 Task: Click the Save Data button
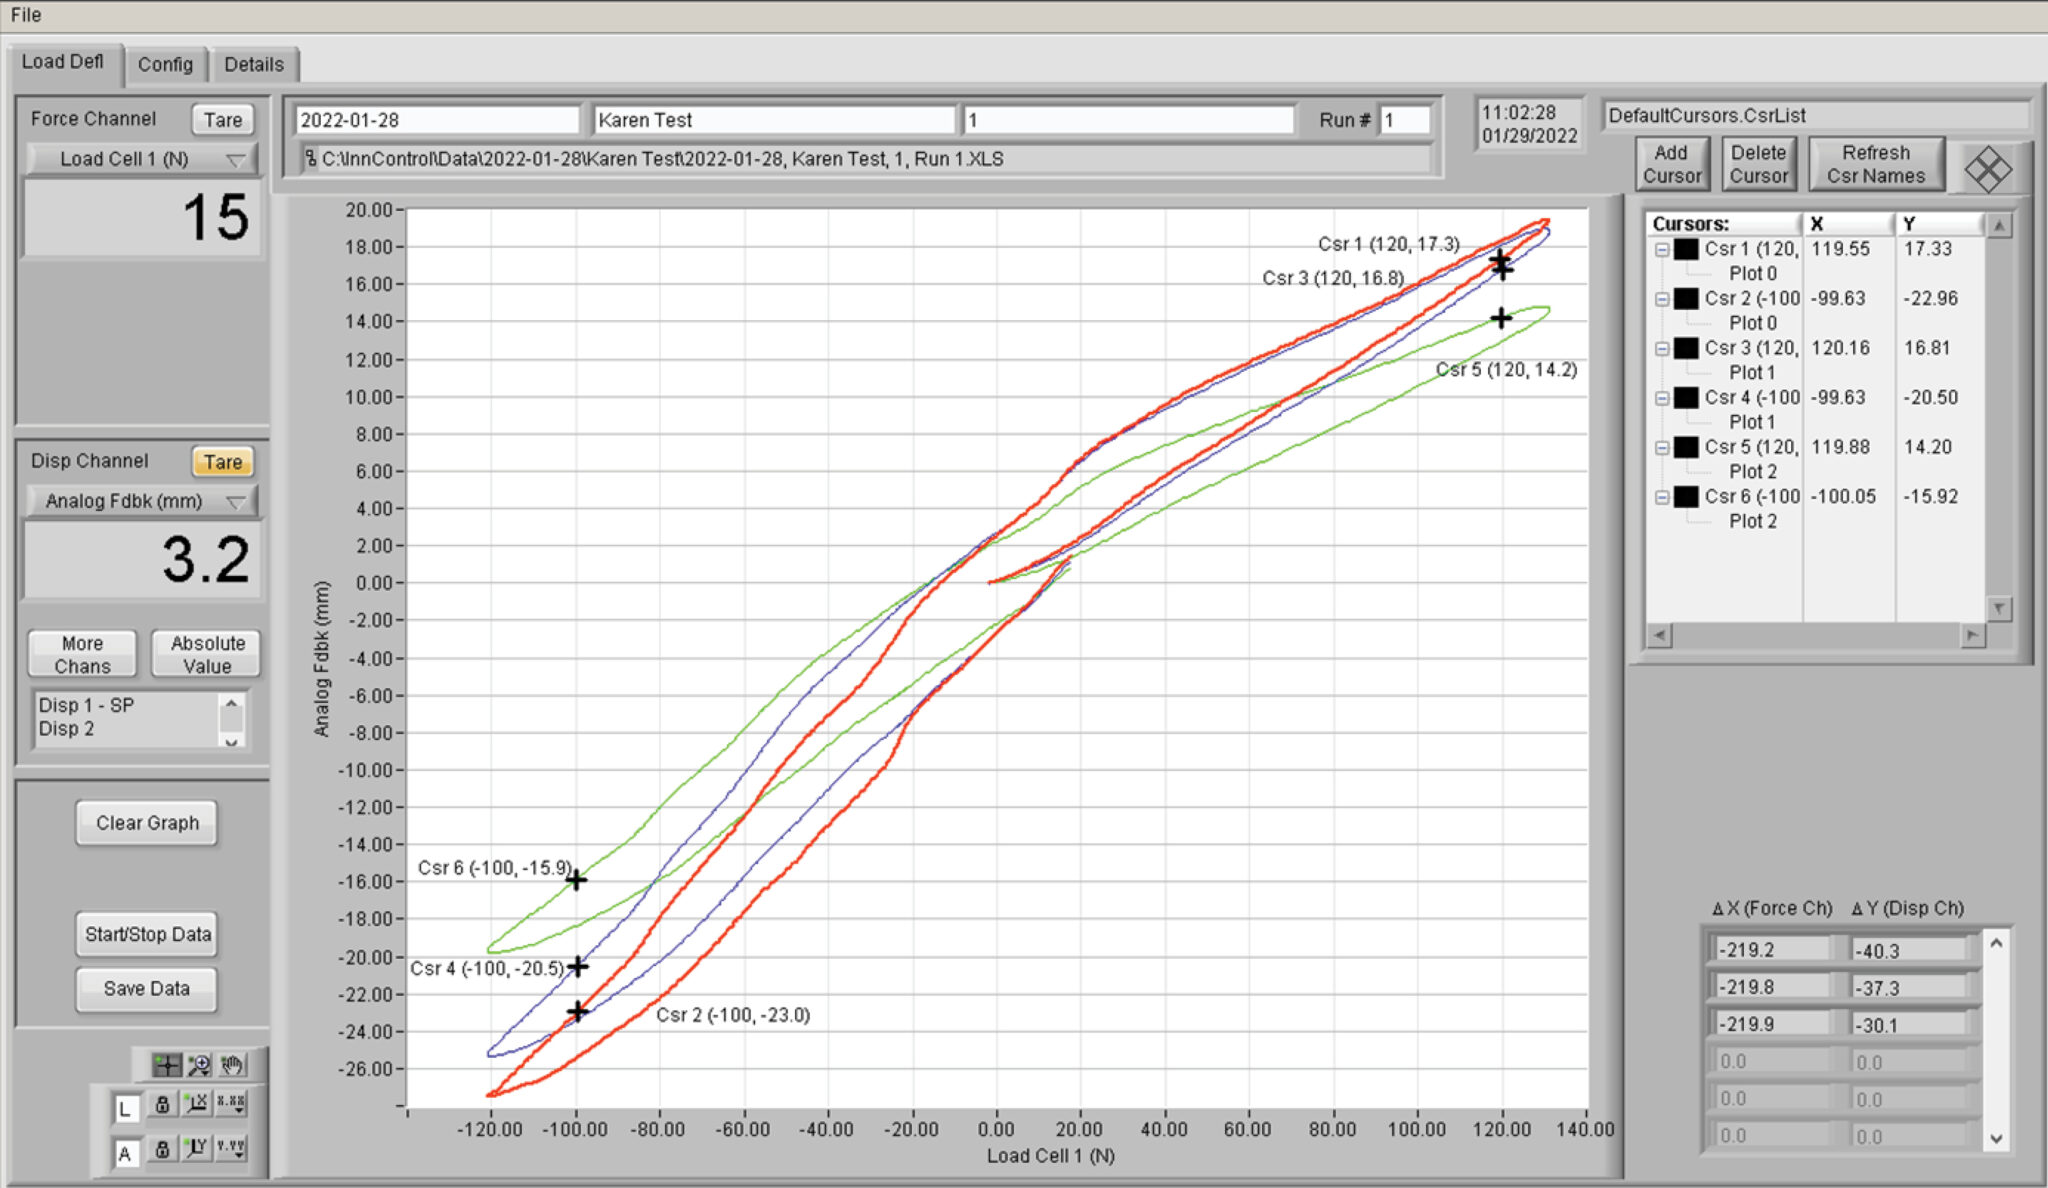coord(147,989)
